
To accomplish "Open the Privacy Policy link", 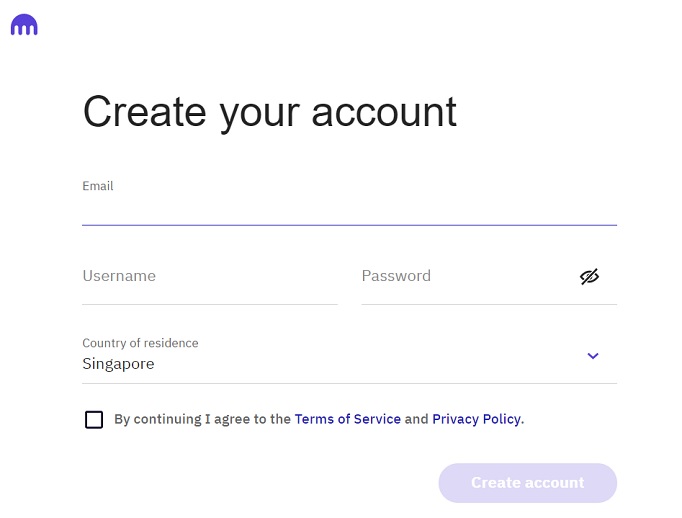I will (x=476, y=419).
